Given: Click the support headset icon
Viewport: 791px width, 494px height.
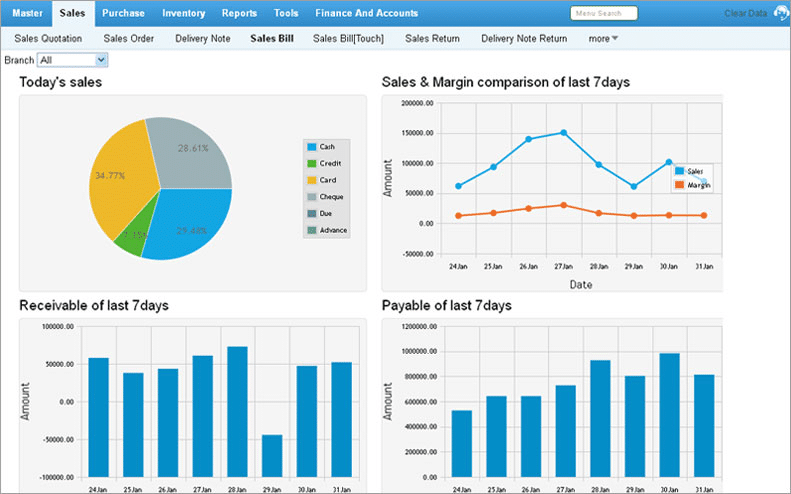Looking at the screenshot, I should click(780, 14).
